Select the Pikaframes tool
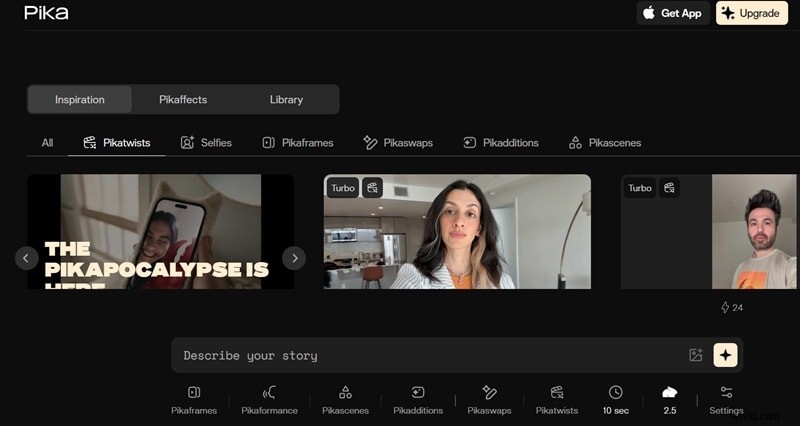 [x=194, y=400]
